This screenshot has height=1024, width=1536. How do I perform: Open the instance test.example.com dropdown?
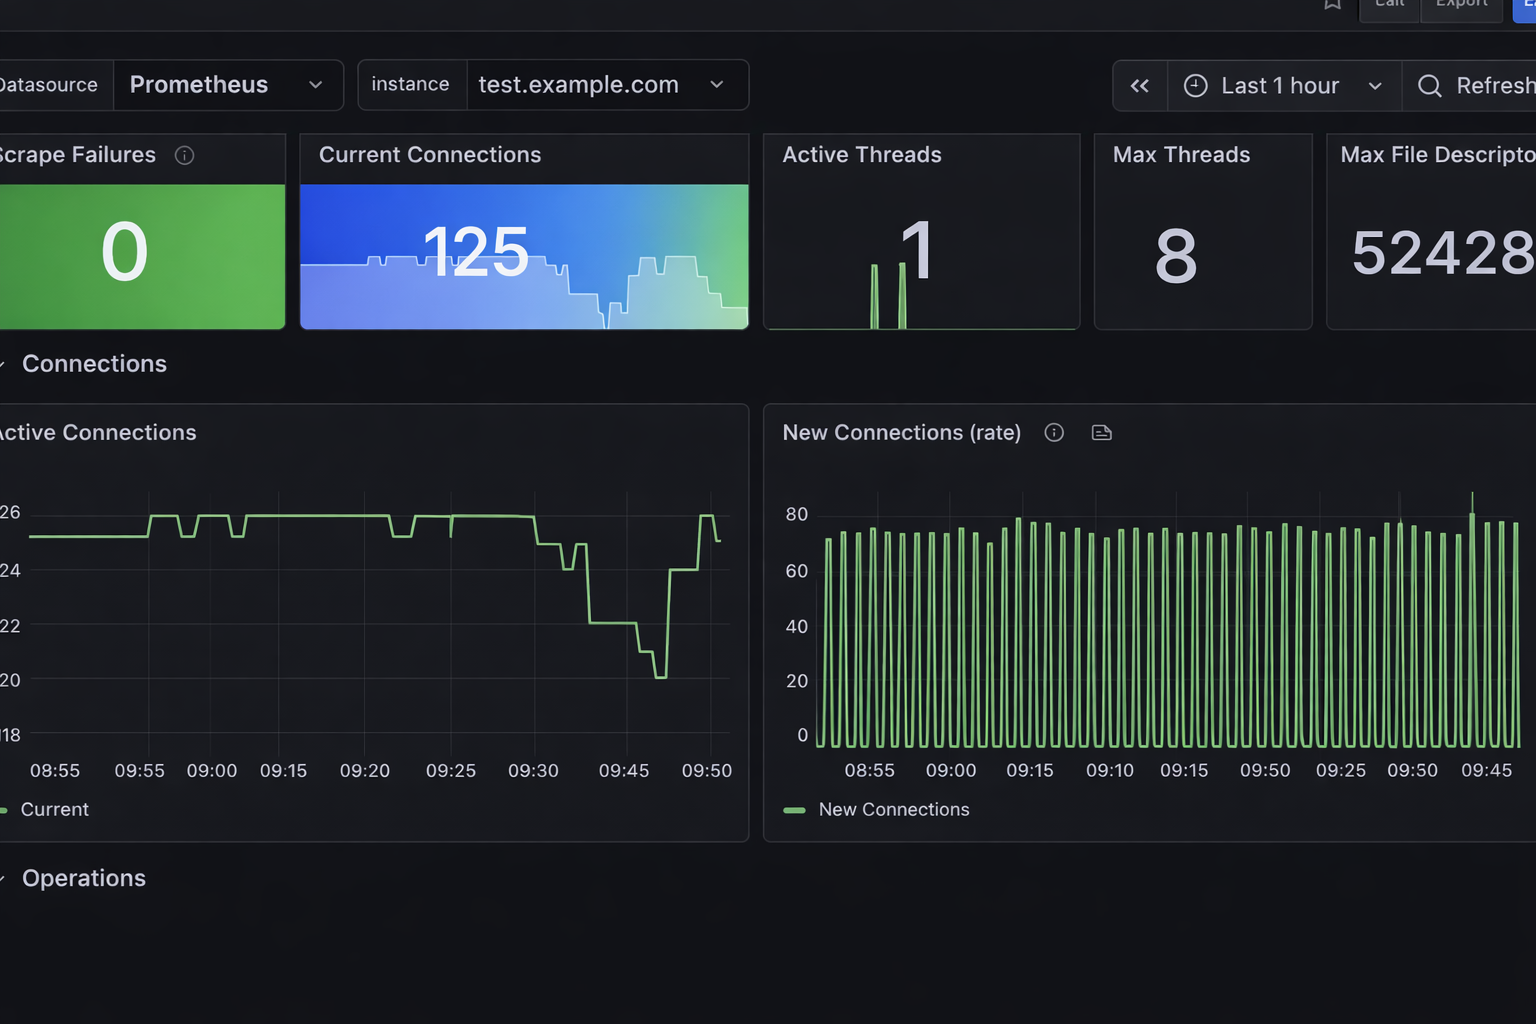(x=607, y=85)
